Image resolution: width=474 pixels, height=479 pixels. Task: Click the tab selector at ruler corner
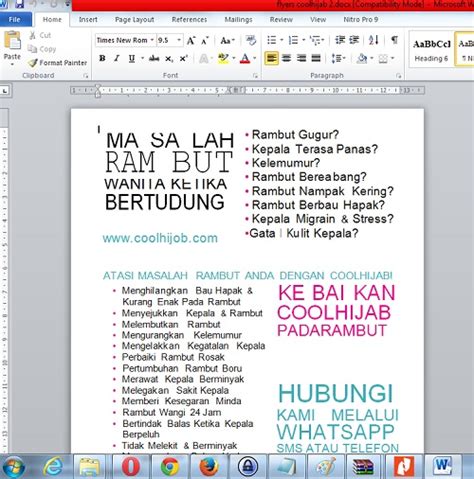[5, 91]
